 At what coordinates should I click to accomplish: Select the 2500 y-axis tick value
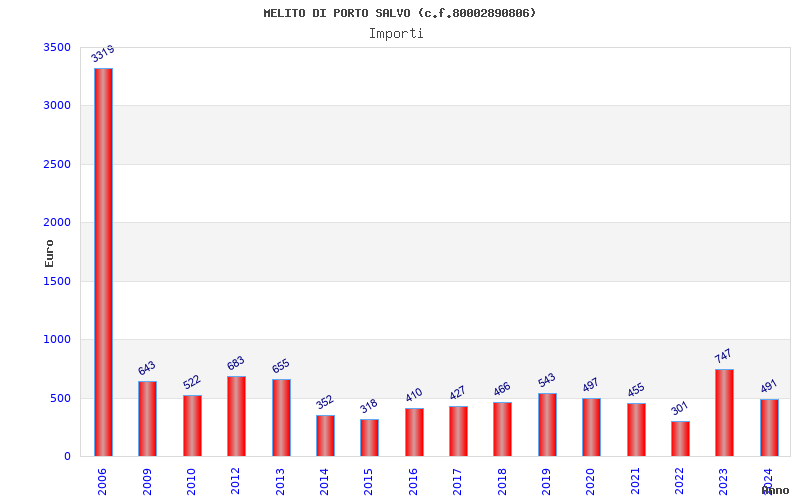click(x=57, y=164)
